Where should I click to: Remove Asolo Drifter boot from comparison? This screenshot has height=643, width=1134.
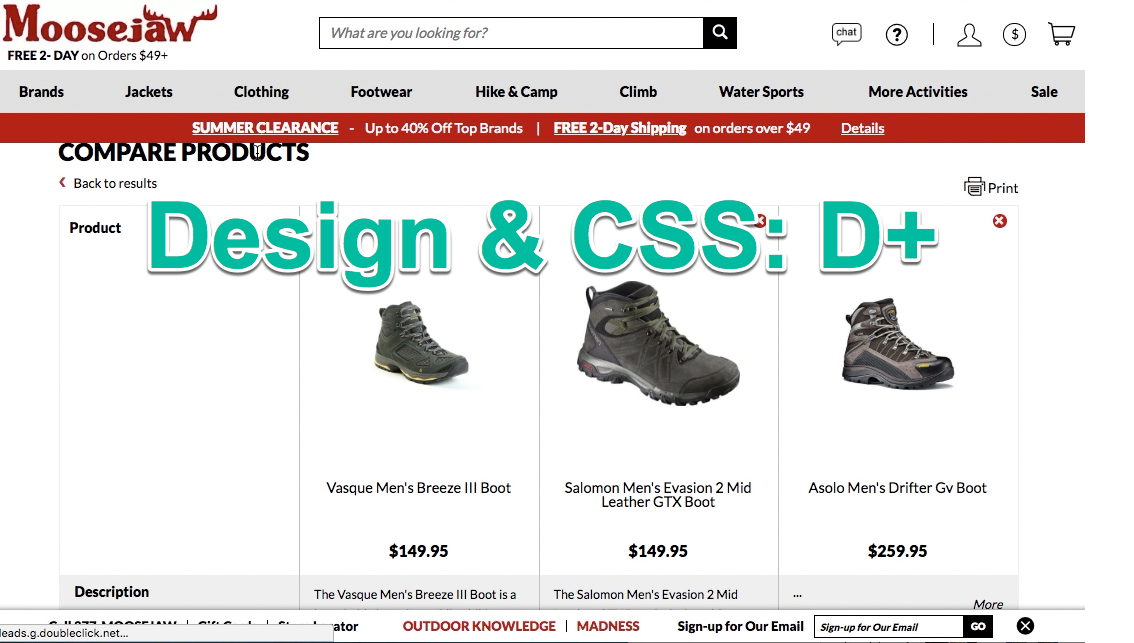click(x=999, y=221)
